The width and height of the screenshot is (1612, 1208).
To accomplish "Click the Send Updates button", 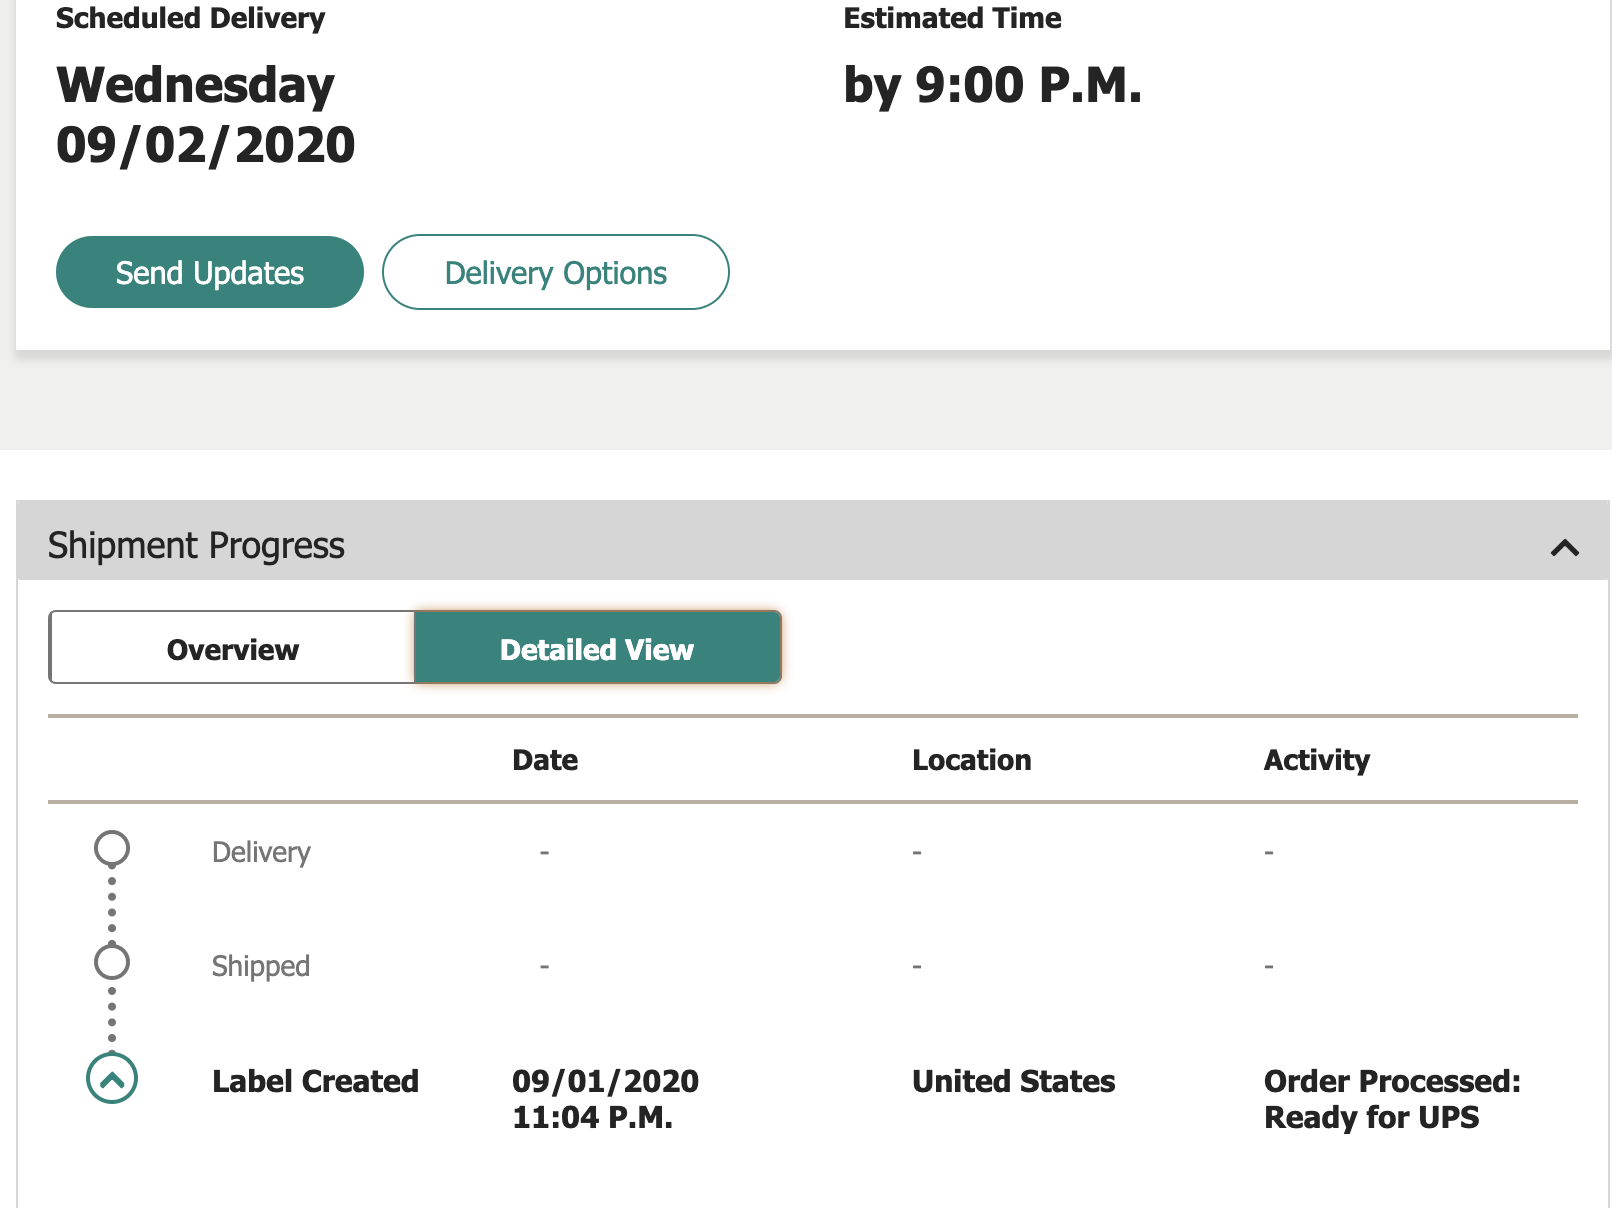I will 210,272.
